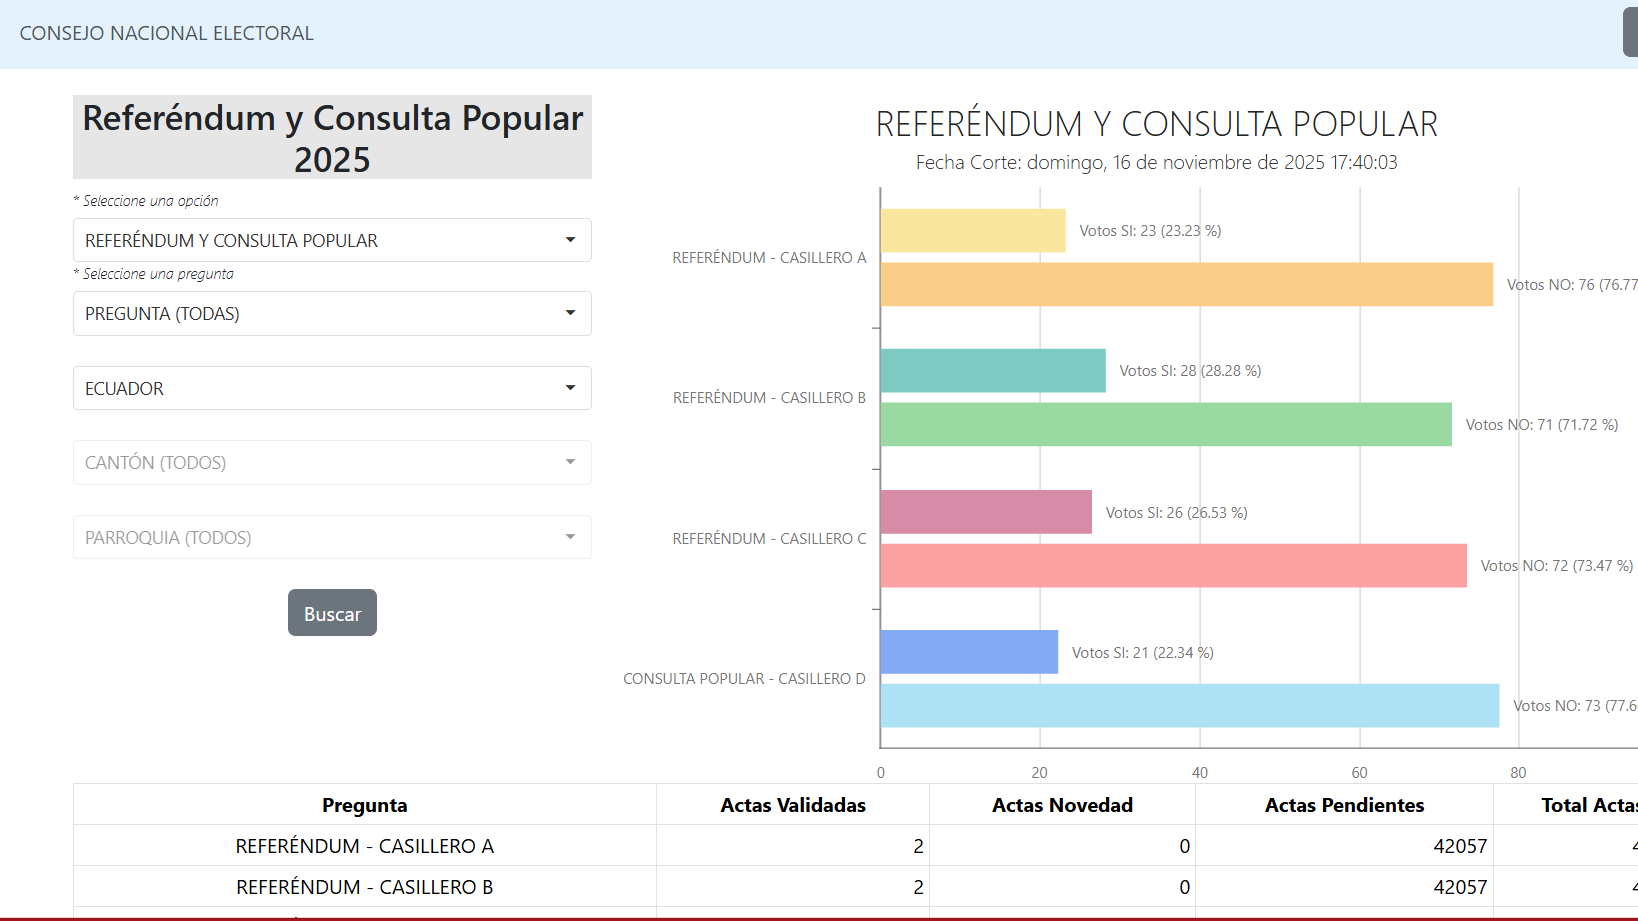Open the gray menu toggle at top right
1638x921 pixels.
pos(1630,33)
